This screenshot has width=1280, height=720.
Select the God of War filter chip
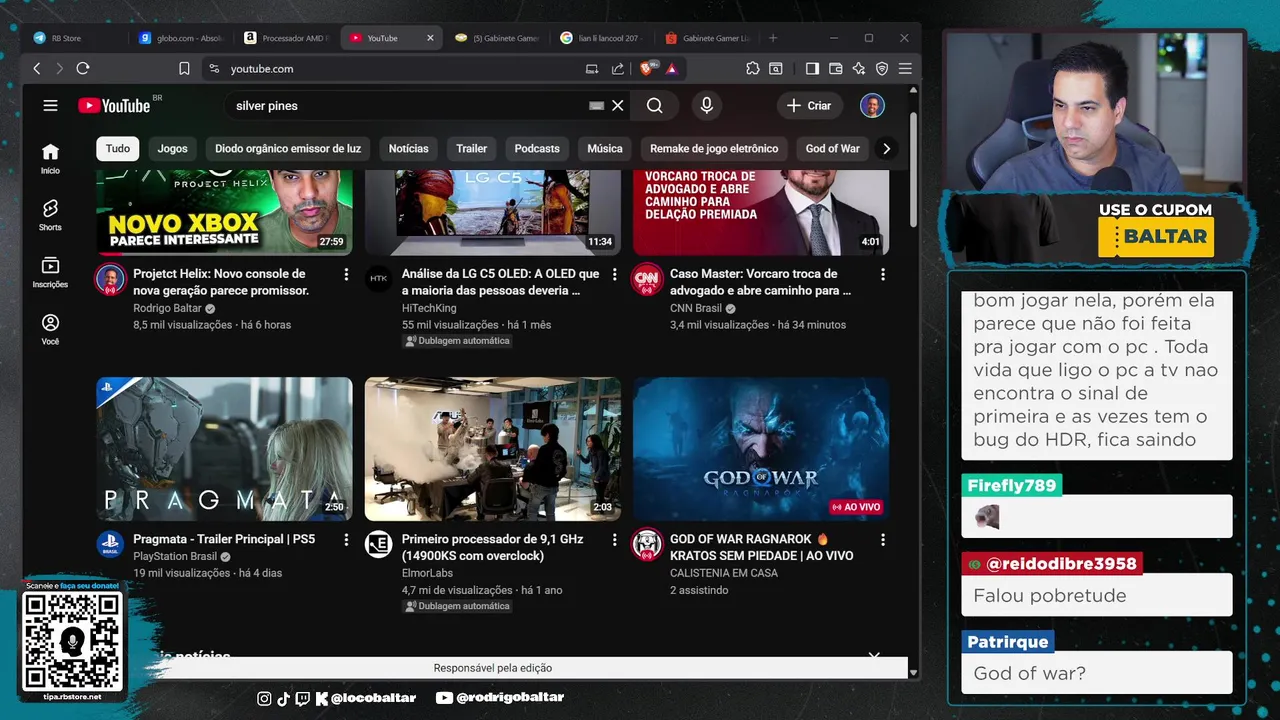click(x=832, y=148)
